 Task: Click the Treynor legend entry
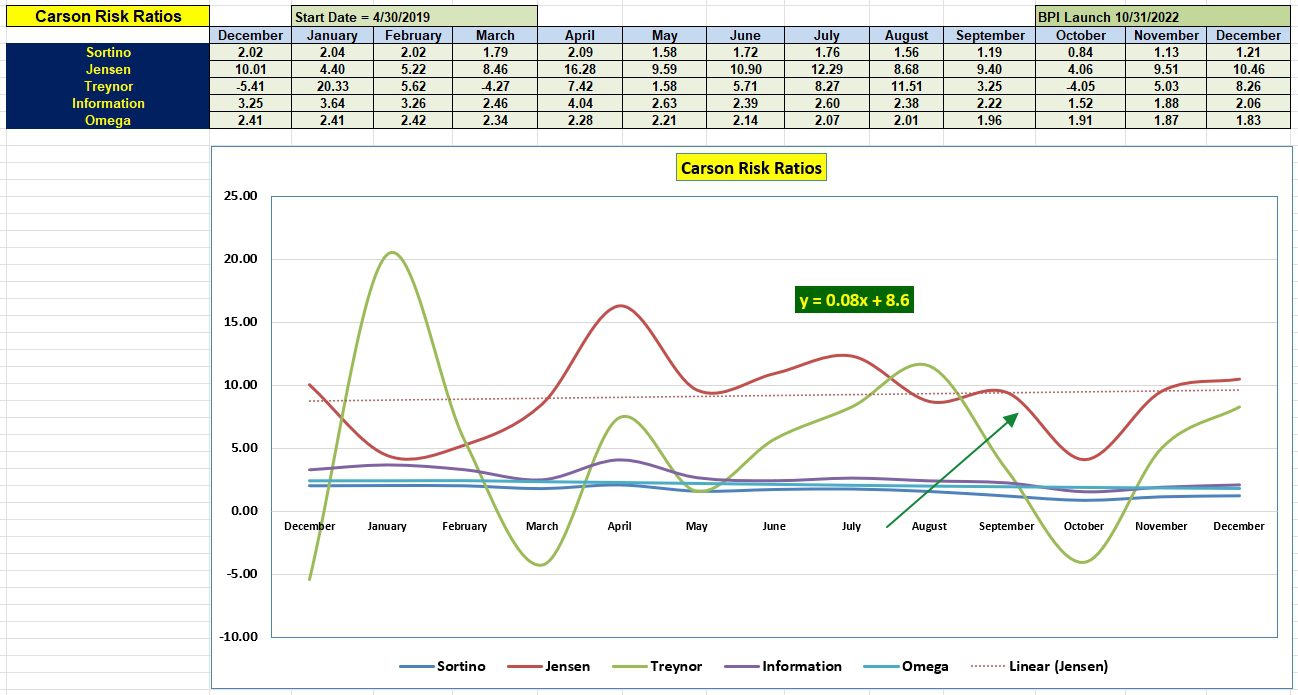659,666
